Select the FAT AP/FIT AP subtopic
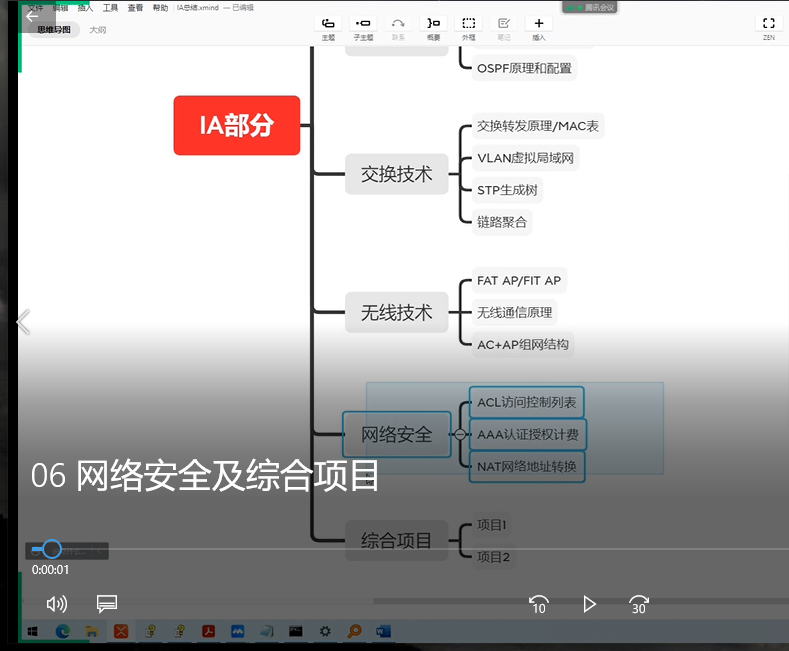 [x=519, y=280]
